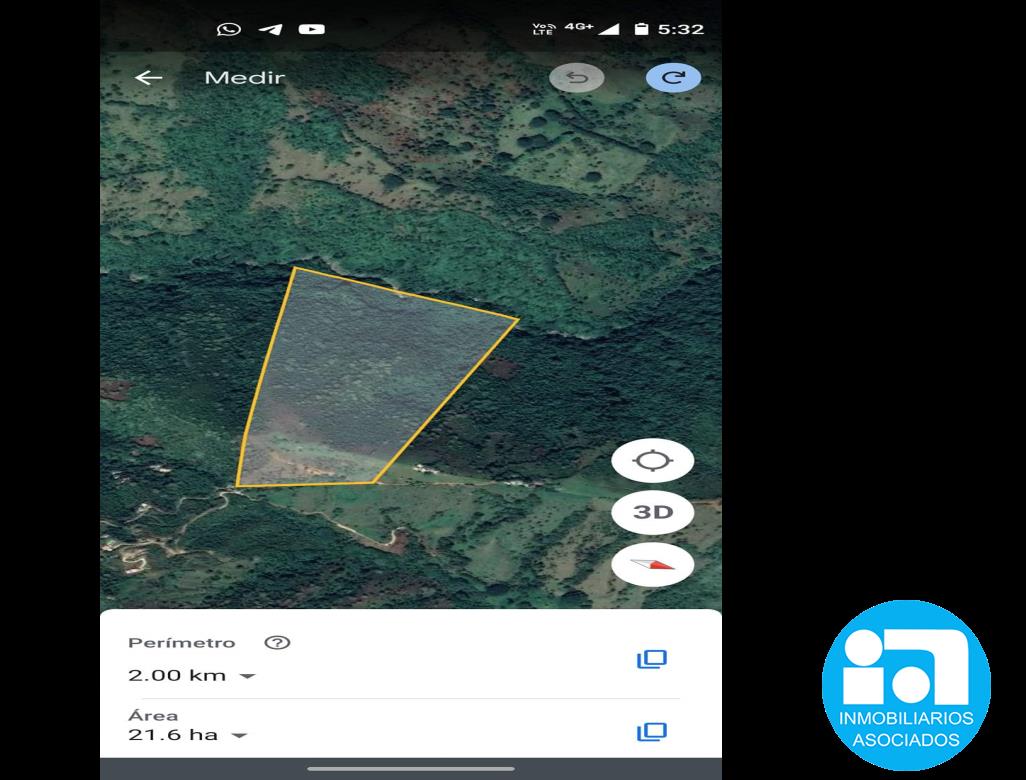Copy the area value
Screen dimensions: 1026x780
[652, 732]
